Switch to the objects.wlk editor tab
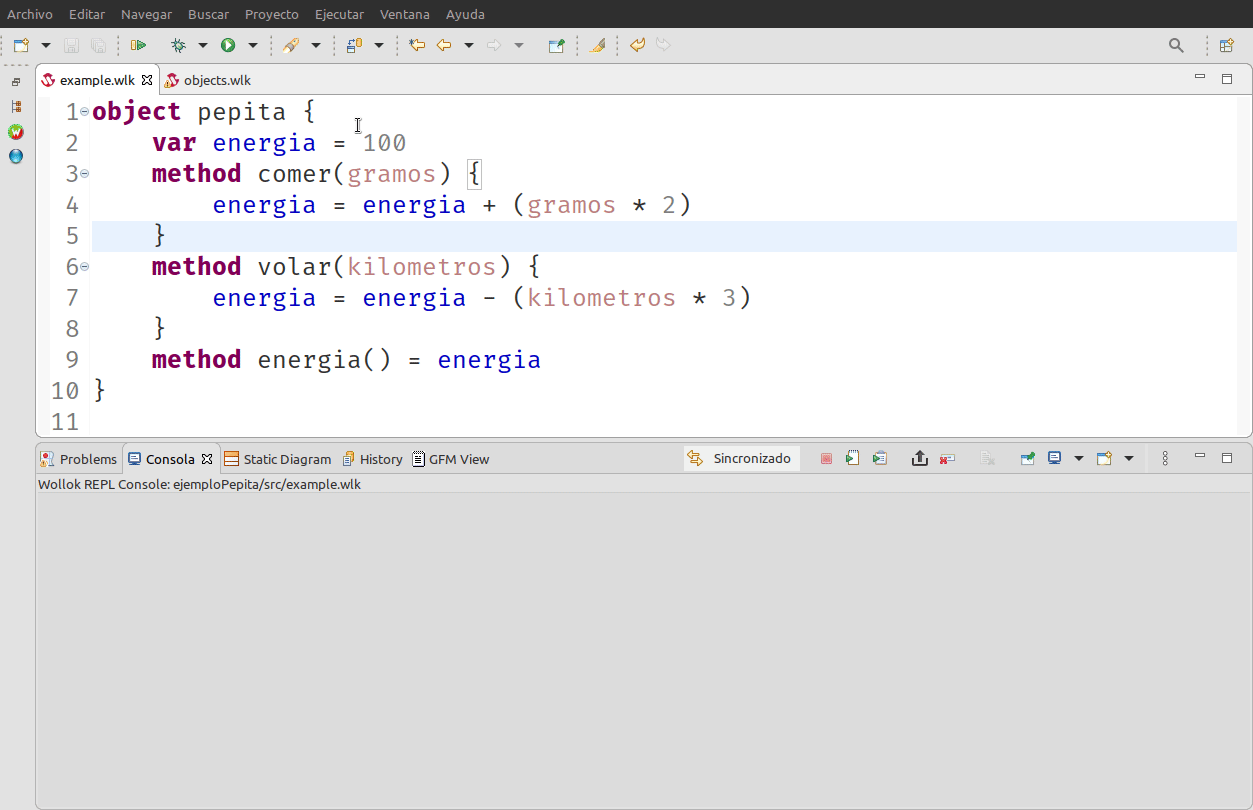Screen dimensions: 1253x810 coord(216,80)
